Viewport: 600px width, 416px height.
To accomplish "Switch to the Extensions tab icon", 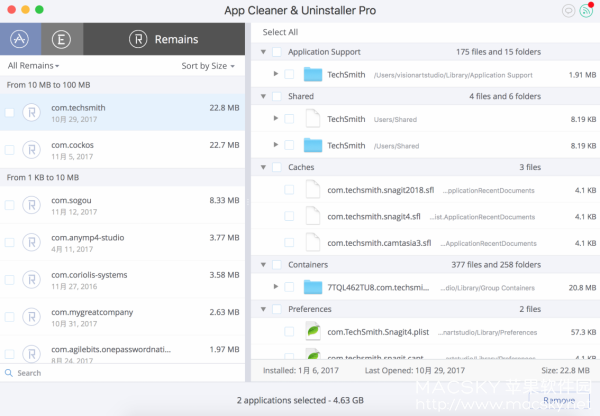I will pyautogui.click(x=61, y=39).
